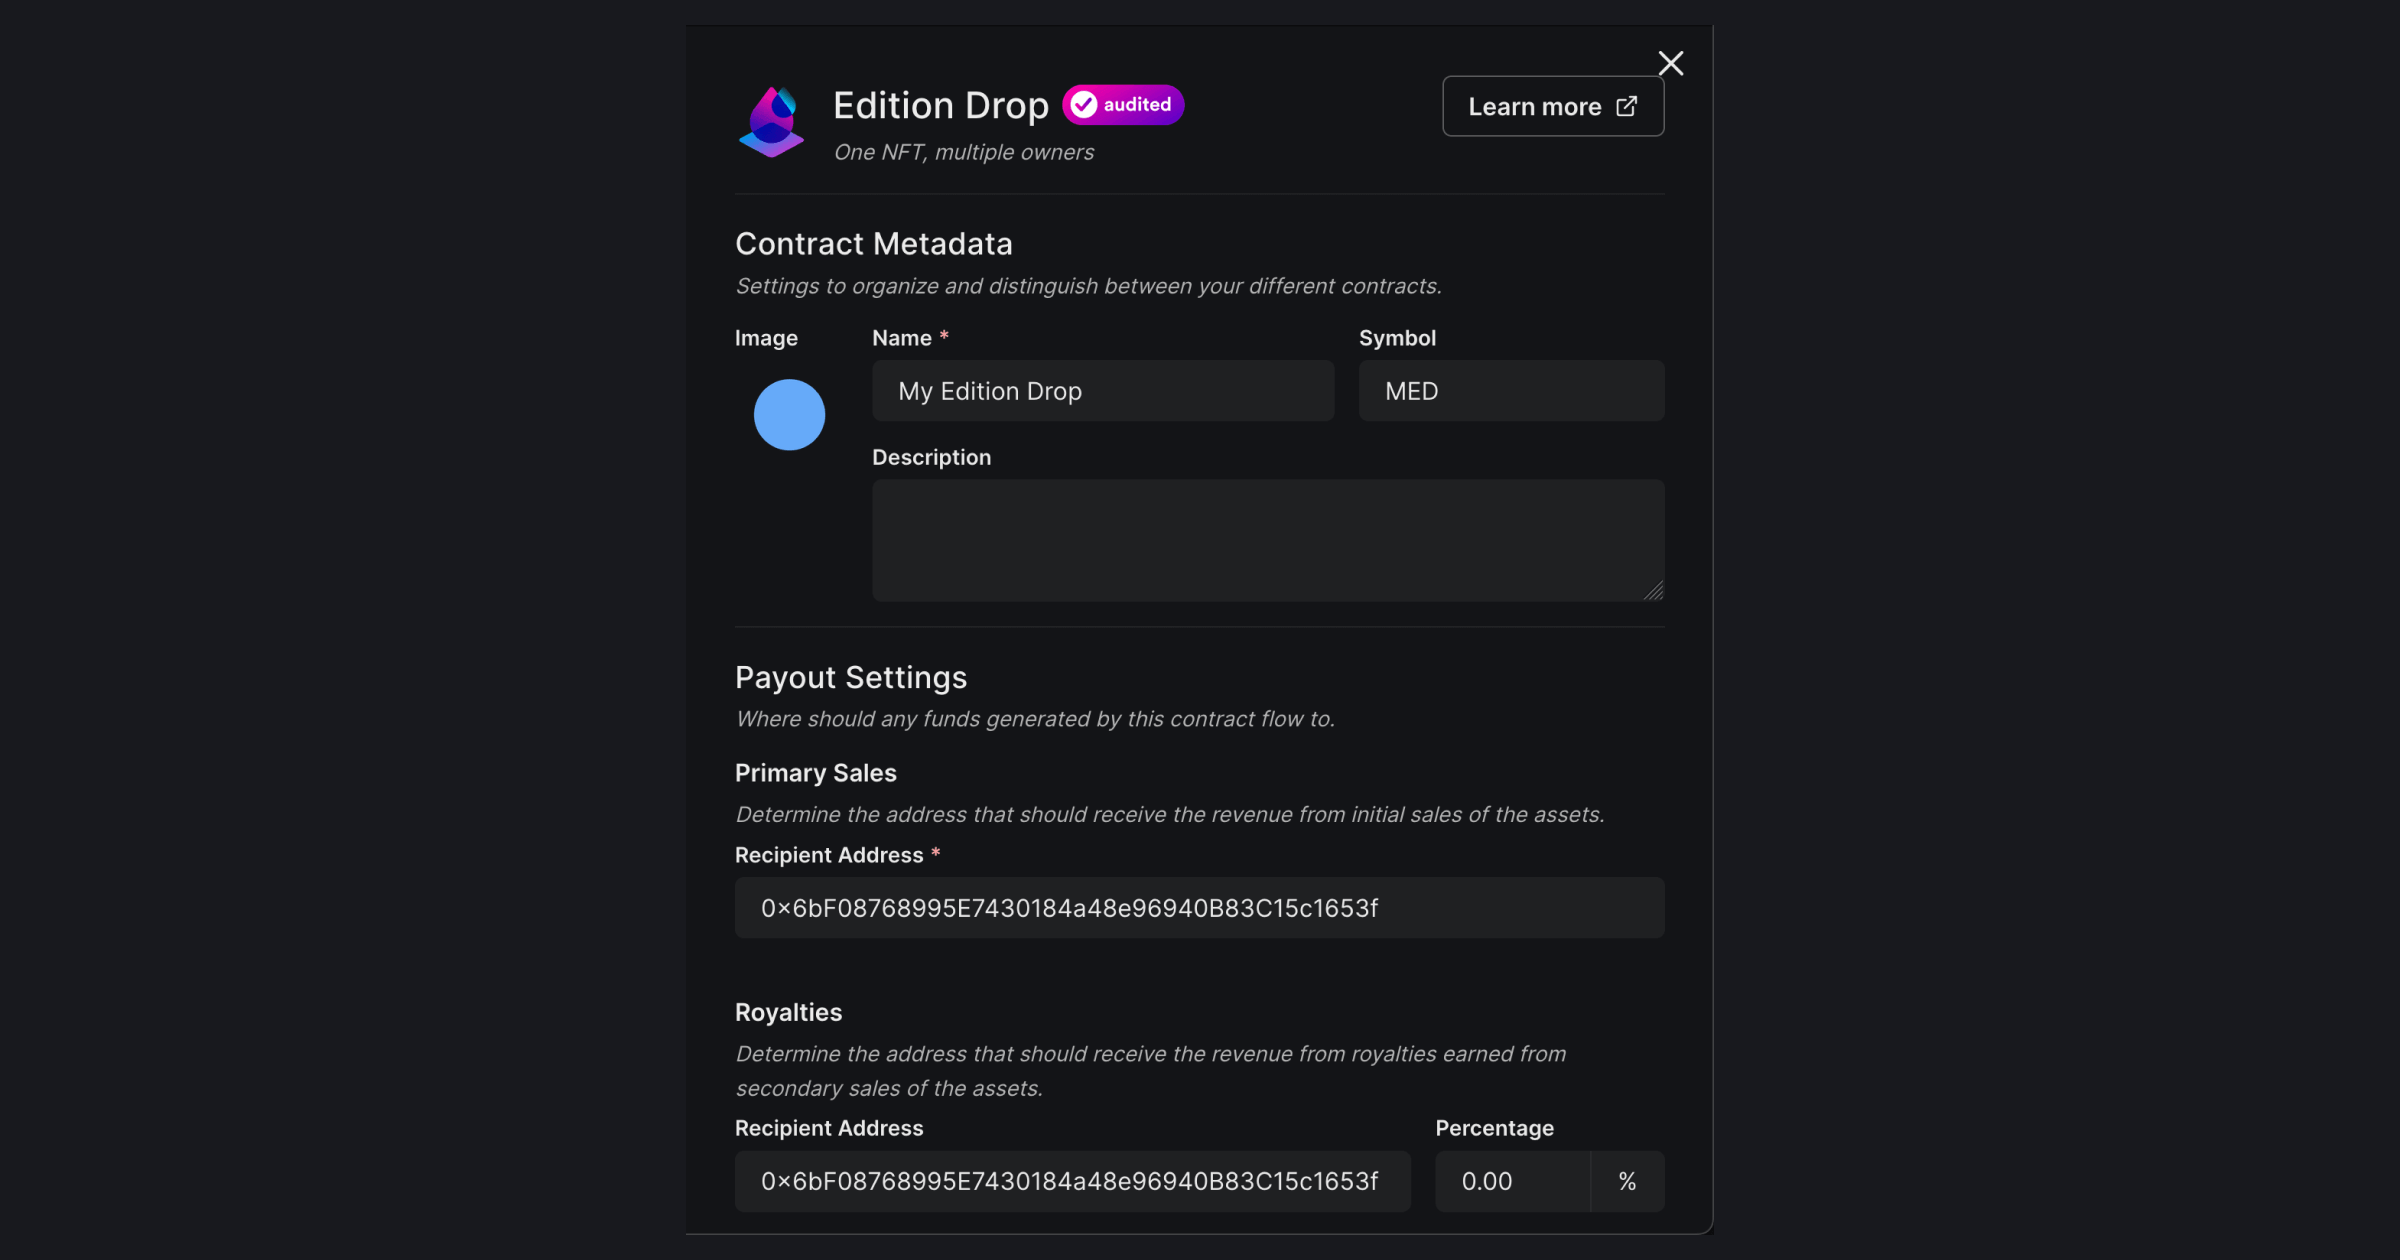Click inside the empty Description textarea
Image resolution: width=2400 pixels, height=1260 pixels.
click(x=1268, y=540)
